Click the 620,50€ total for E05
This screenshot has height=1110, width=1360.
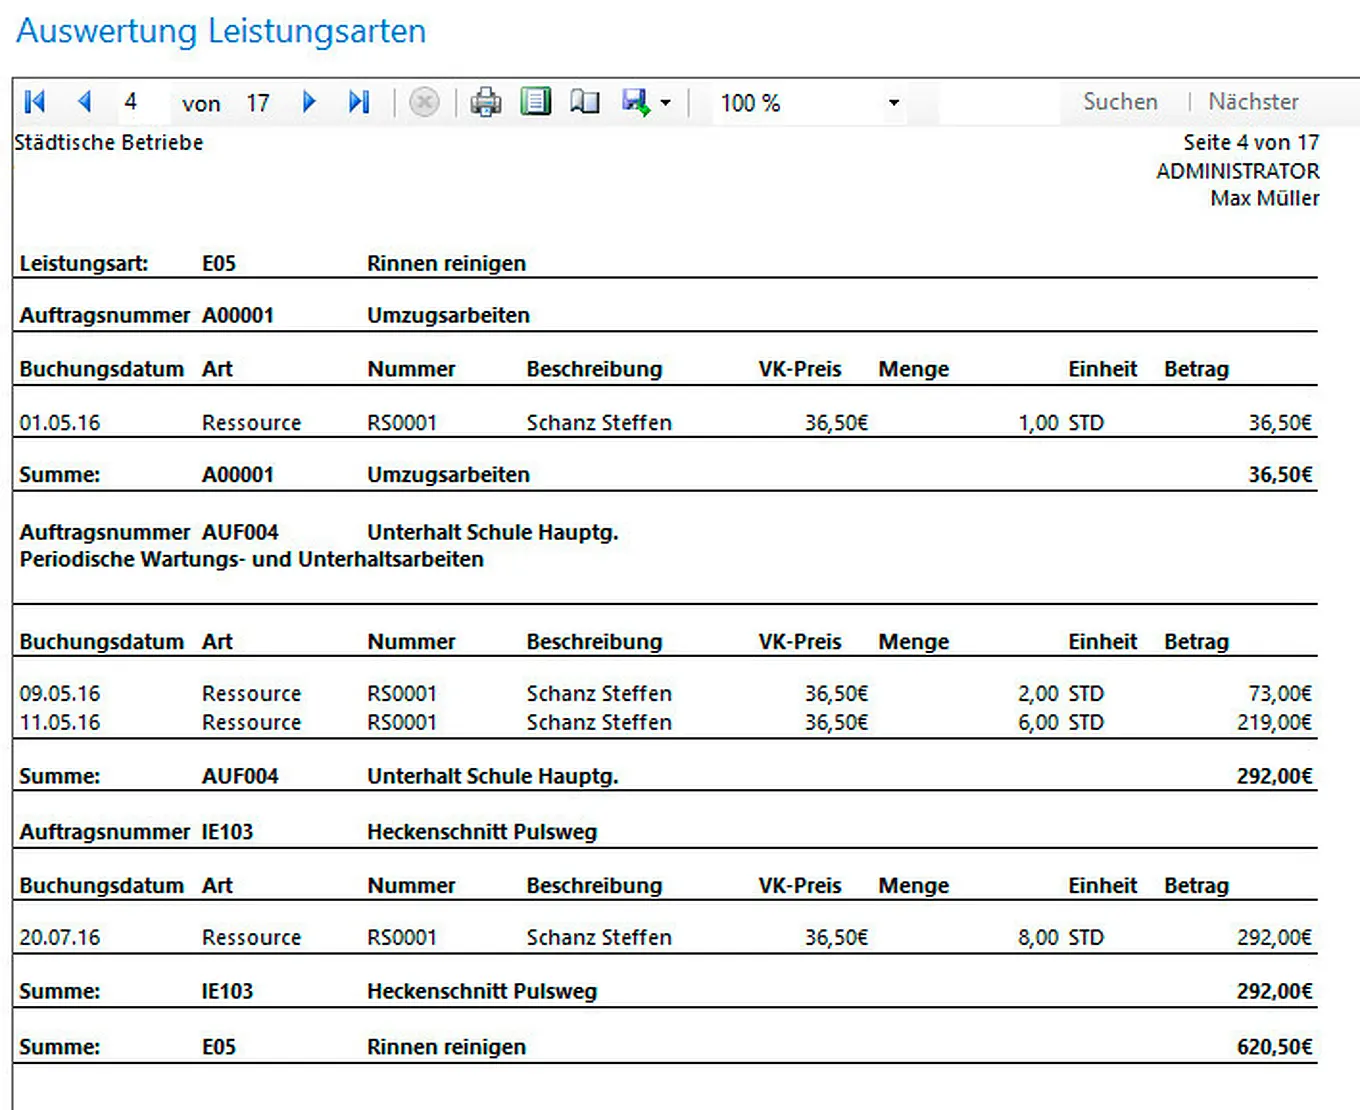[x=1274, y=1047]
